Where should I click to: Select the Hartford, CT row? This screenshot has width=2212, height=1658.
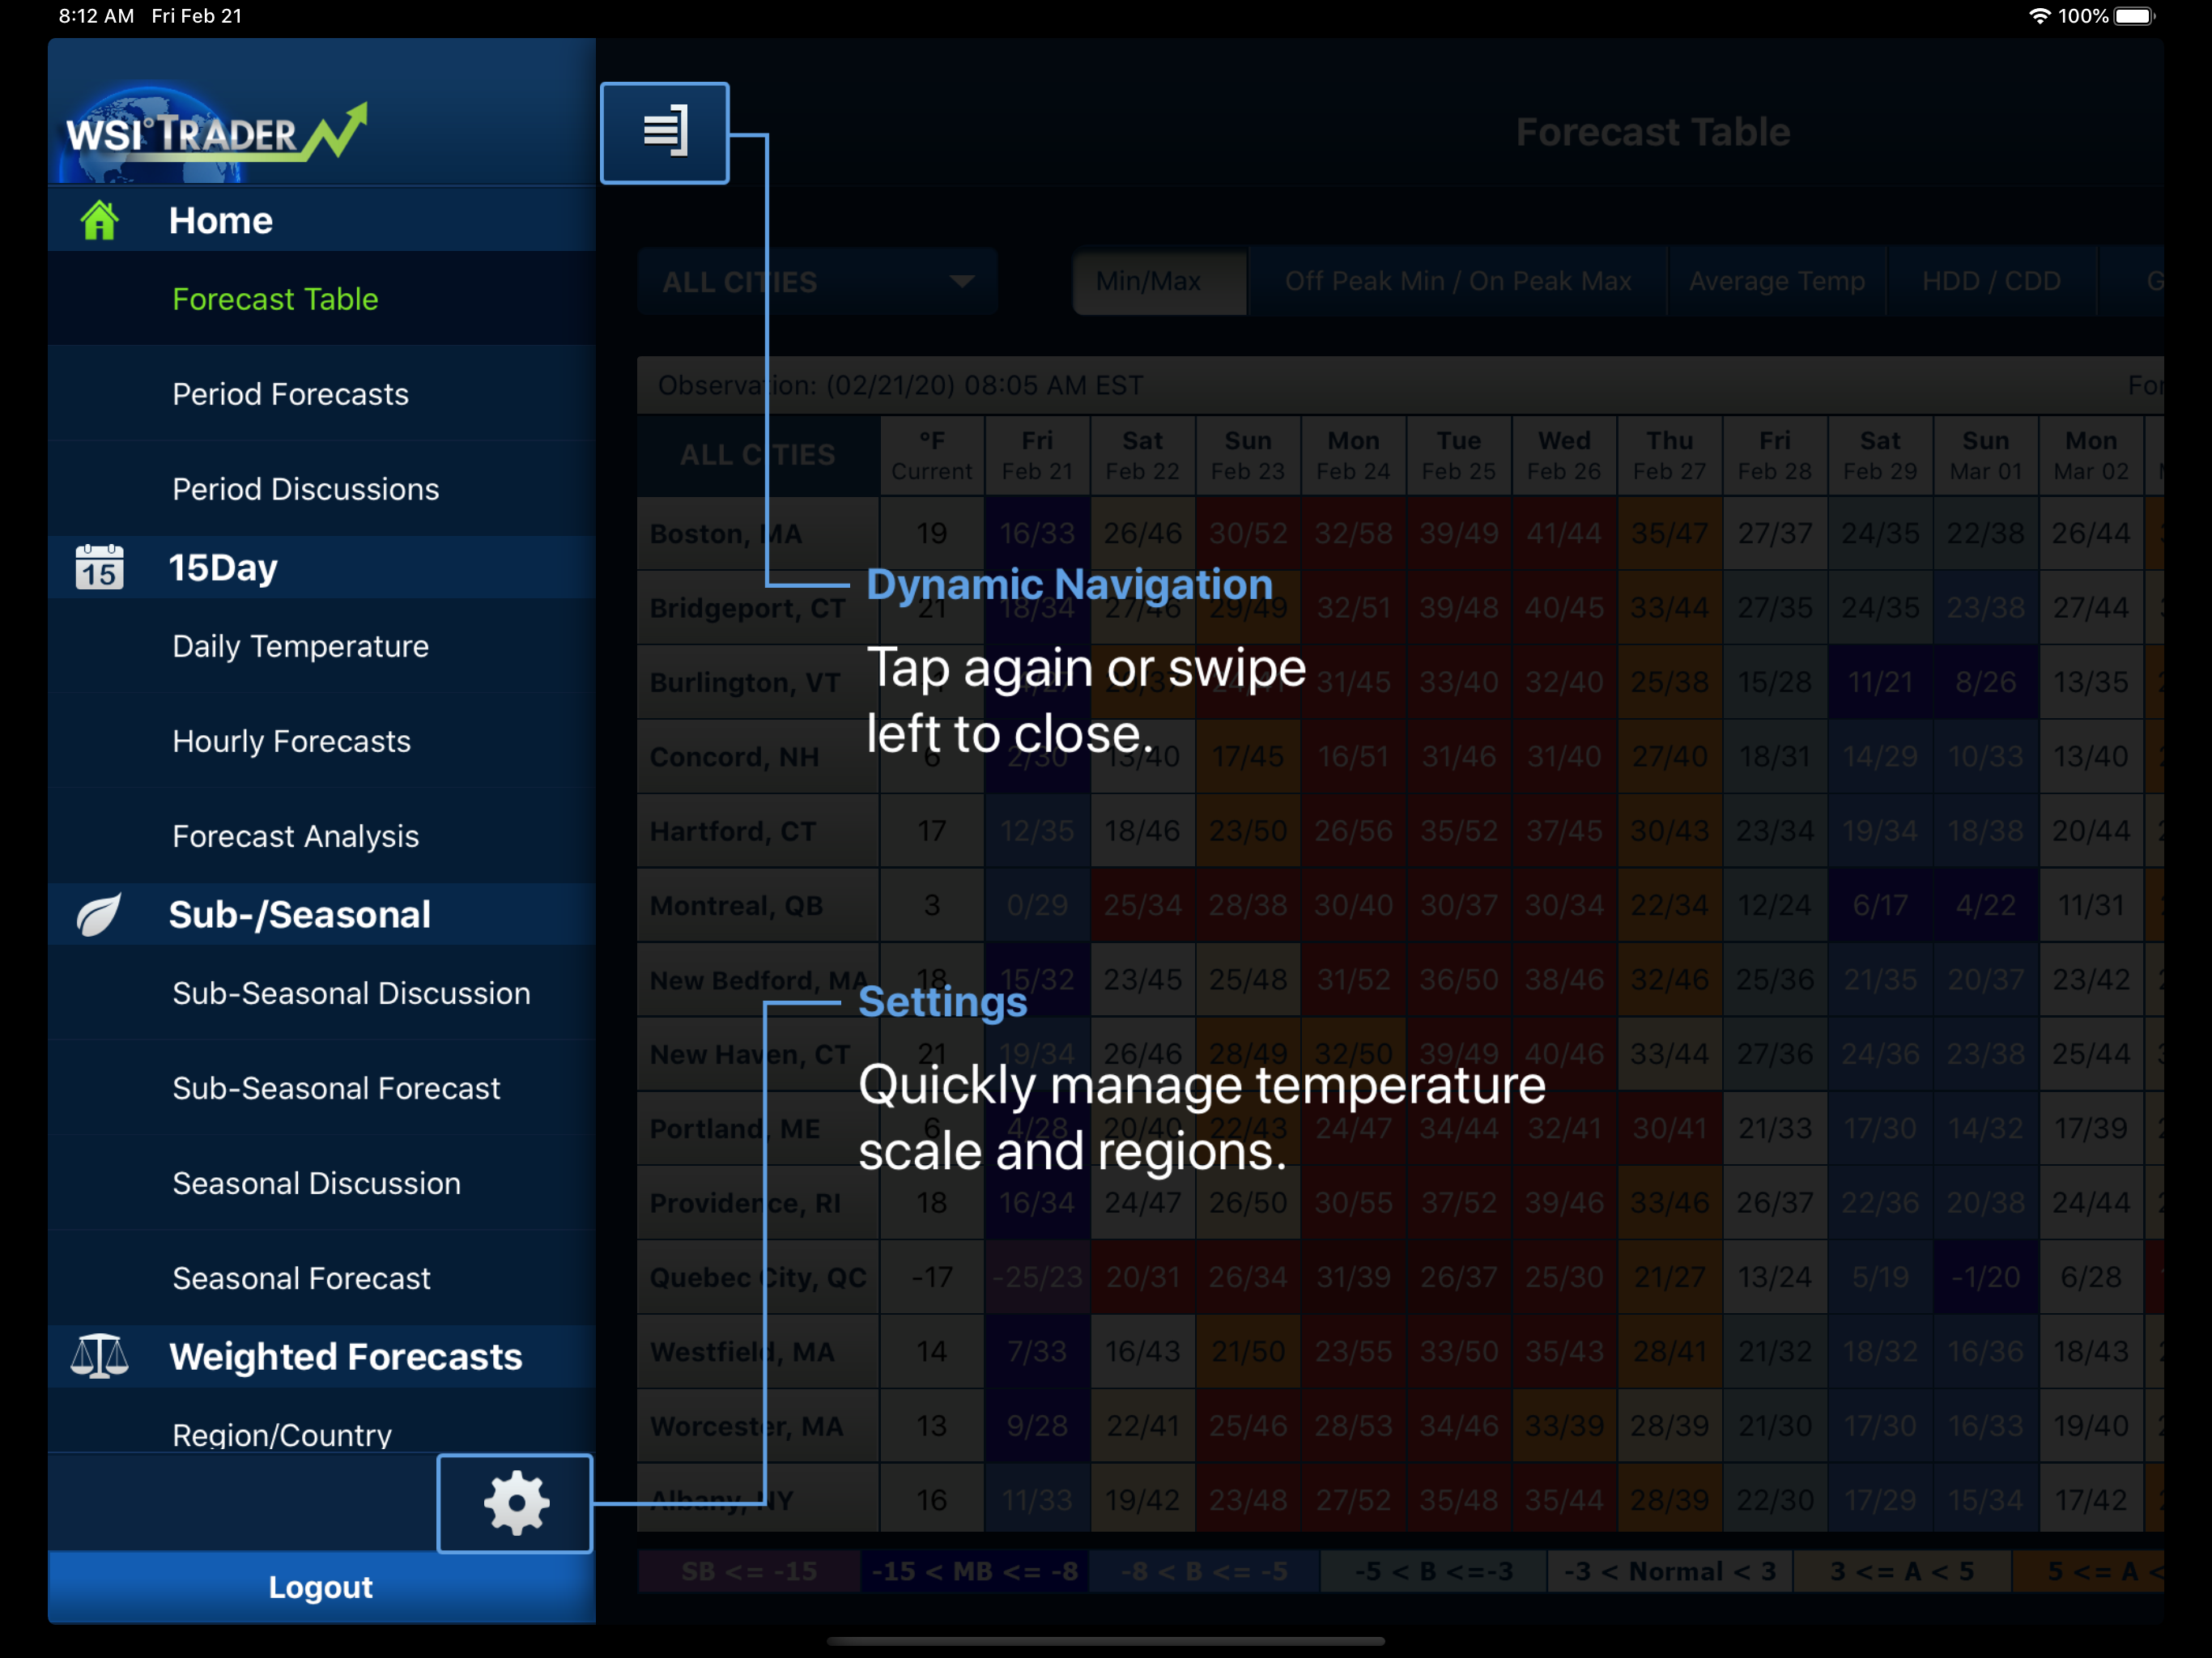point(758,831)
